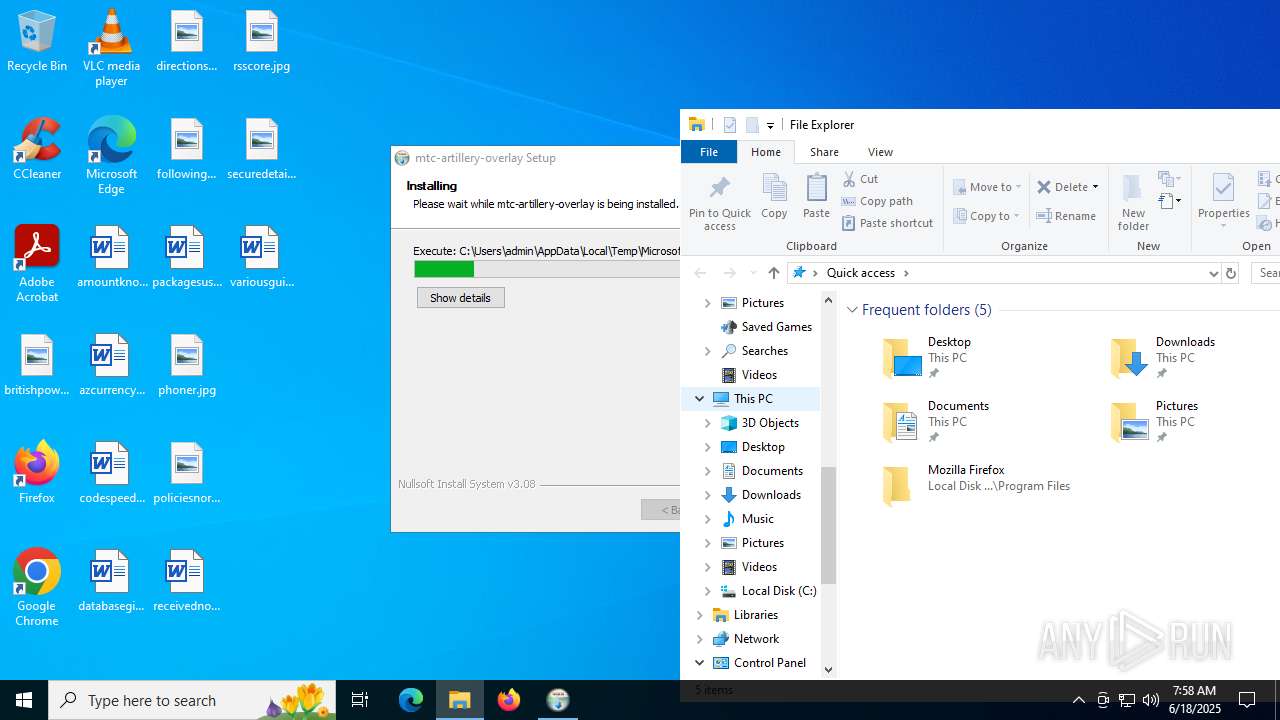Click Paste shortcut in ribbon

(x=887, y=223)
